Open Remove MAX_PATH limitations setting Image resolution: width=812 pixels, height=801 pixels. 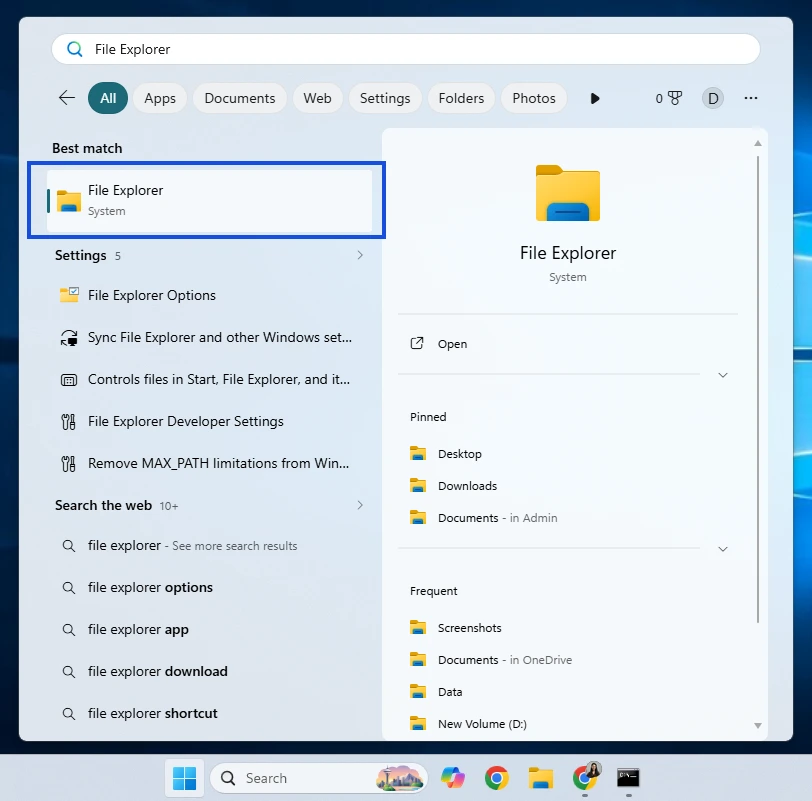point(209,463)
